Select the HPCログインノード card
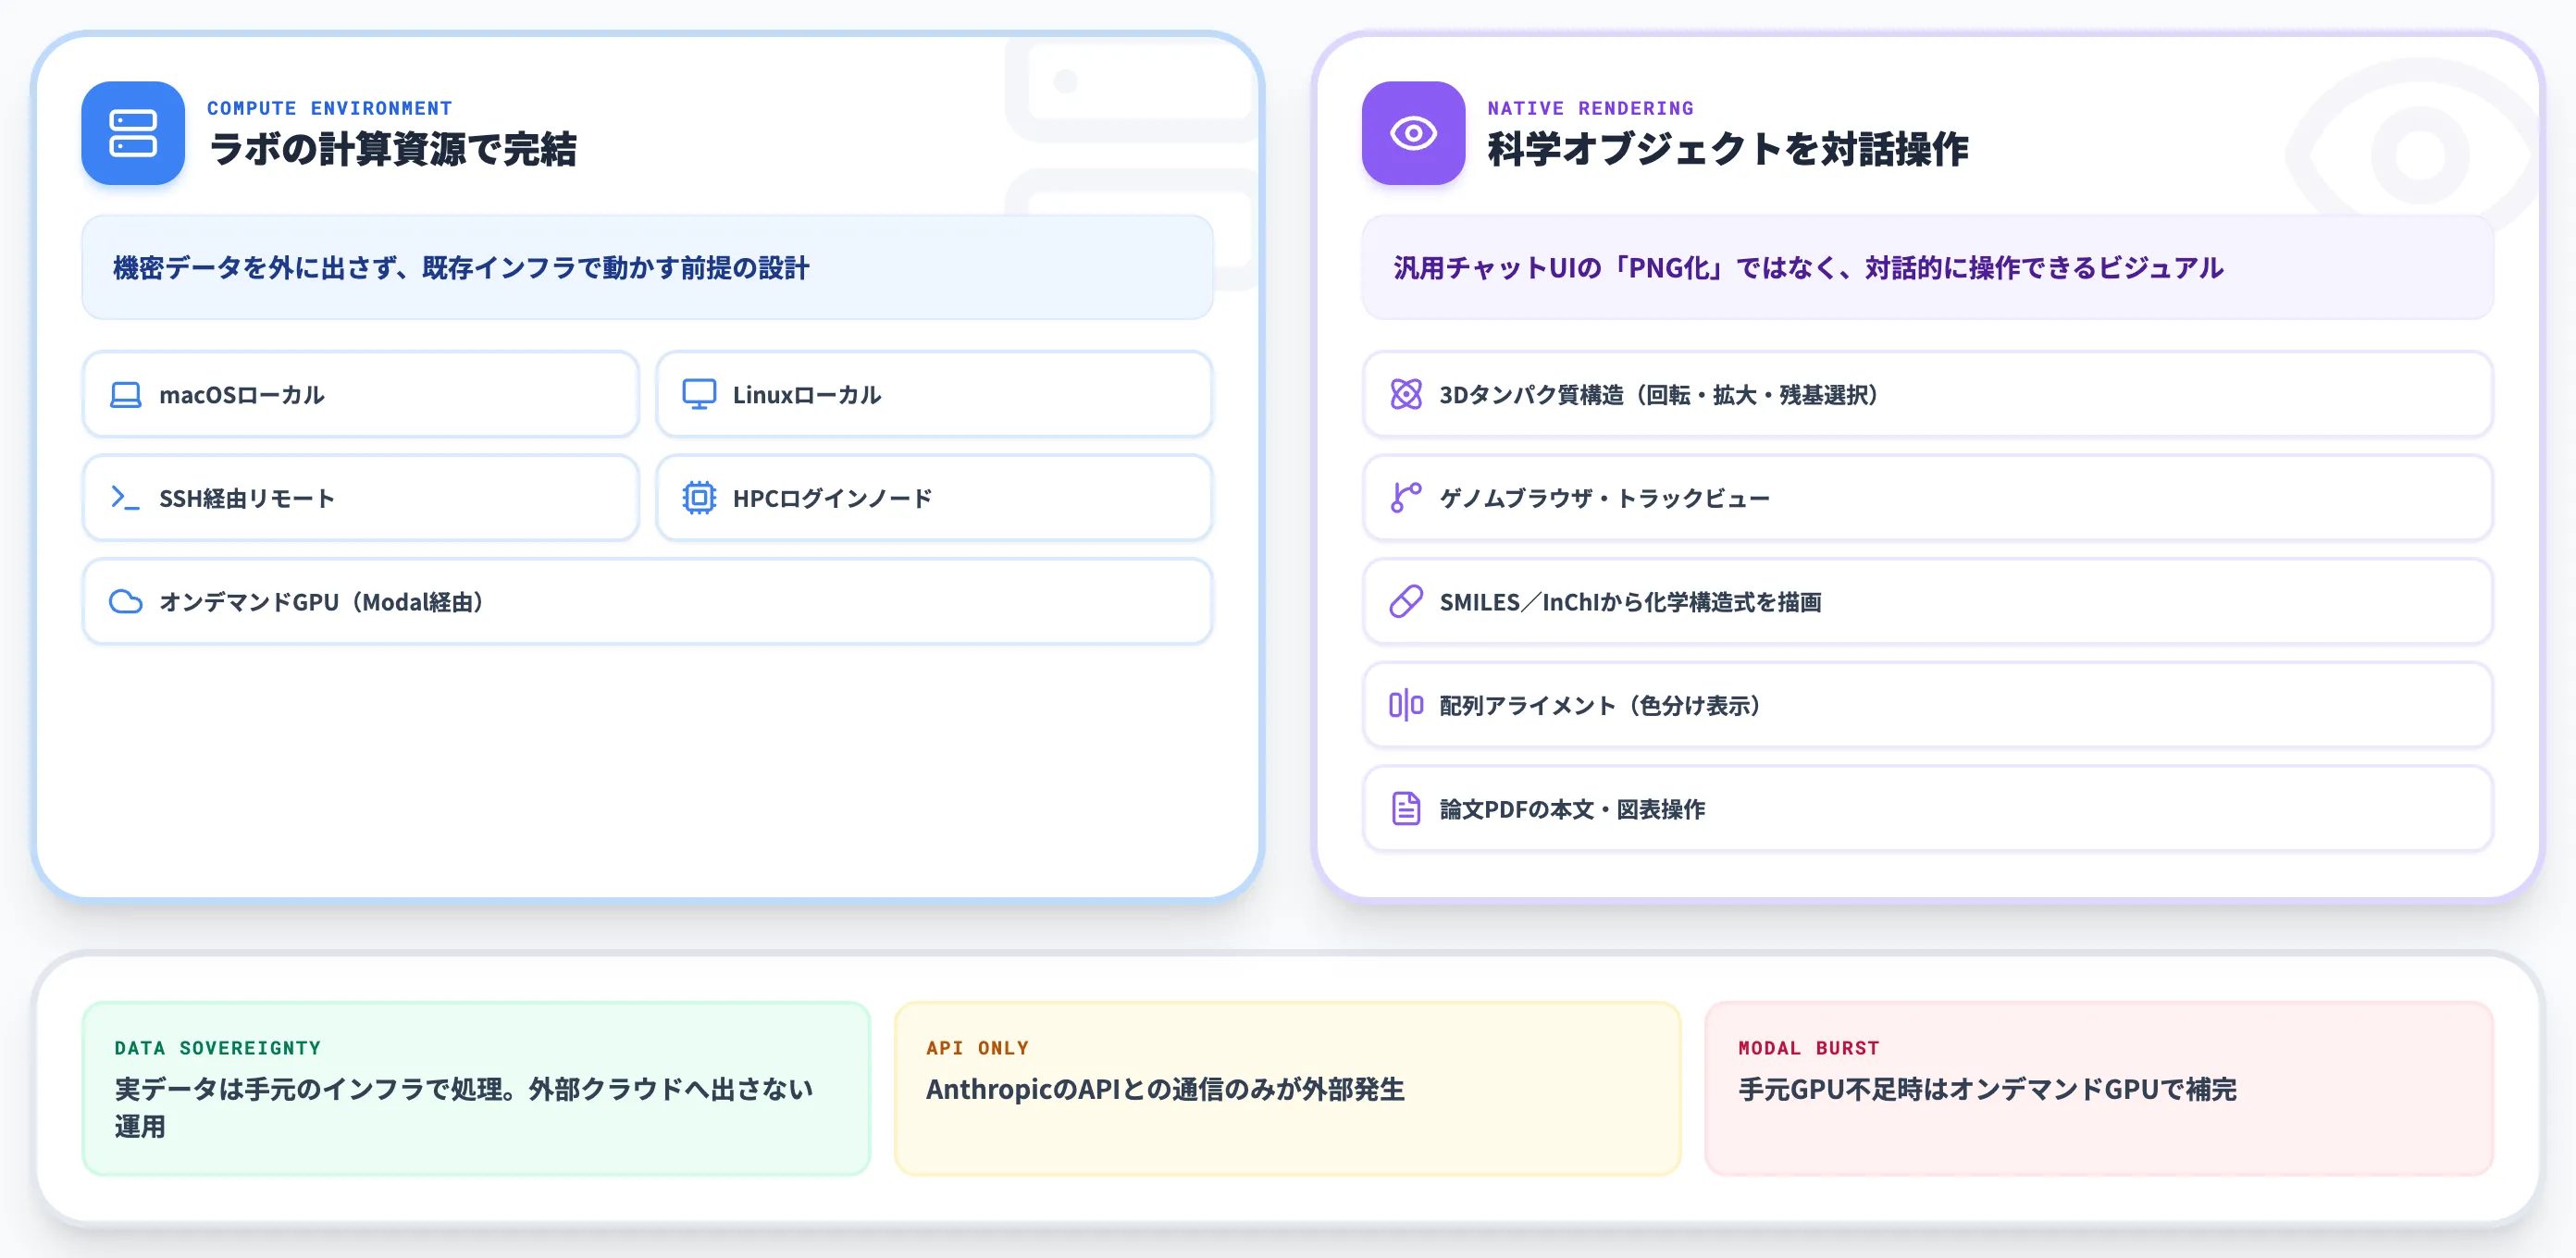This screenshot has width=2576, height=1258. (934, 498)
